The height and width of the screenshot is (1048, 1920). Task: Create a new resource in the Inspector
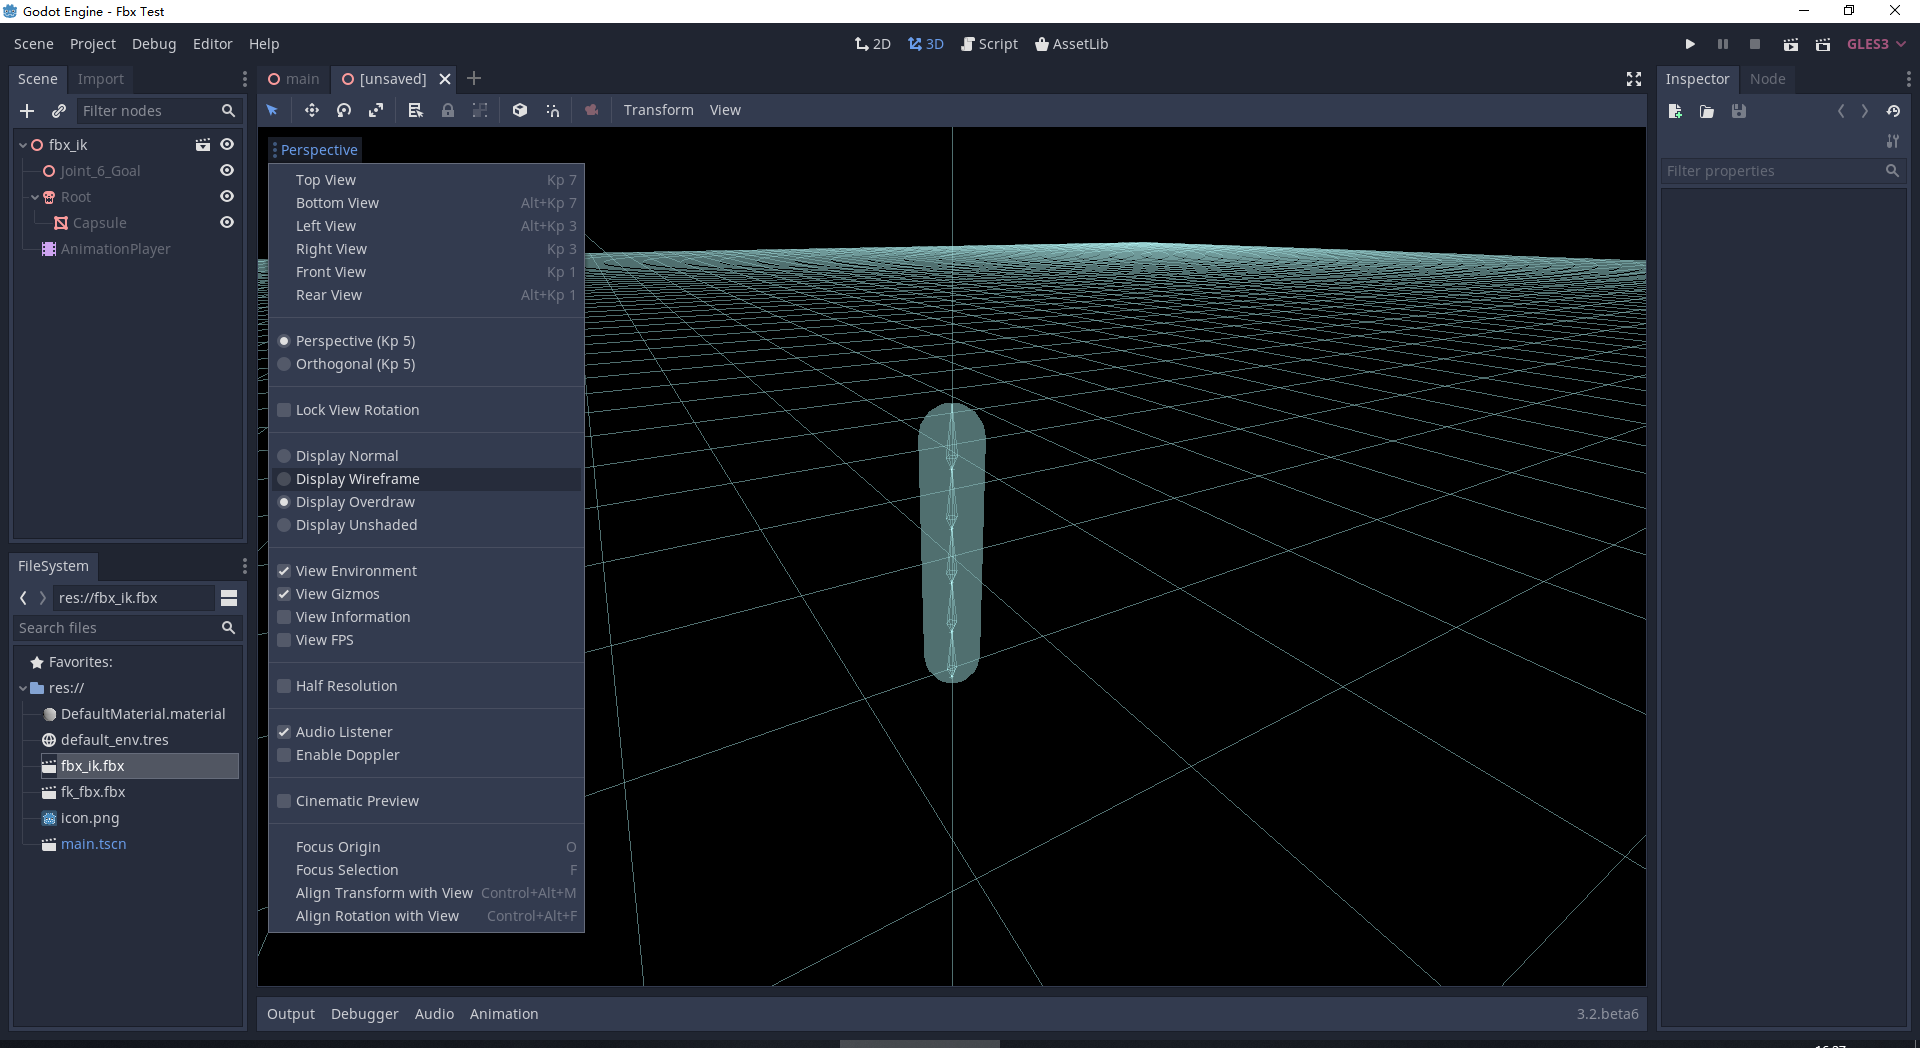click(1675, 111)
